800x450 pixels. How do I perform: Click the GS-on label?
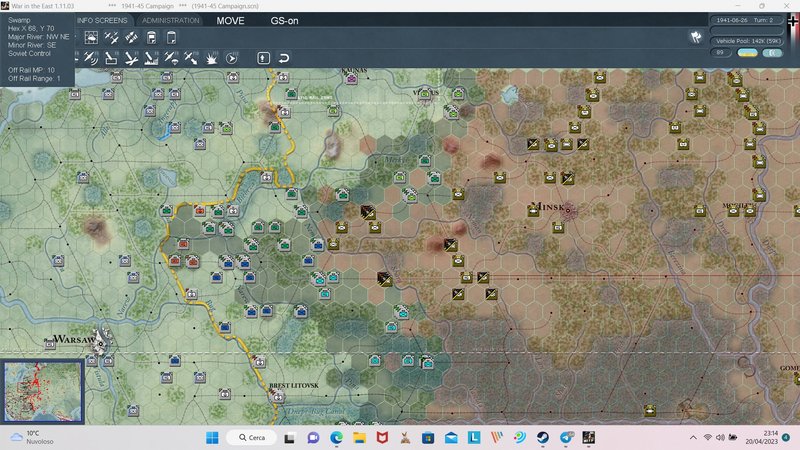point(284,21)
